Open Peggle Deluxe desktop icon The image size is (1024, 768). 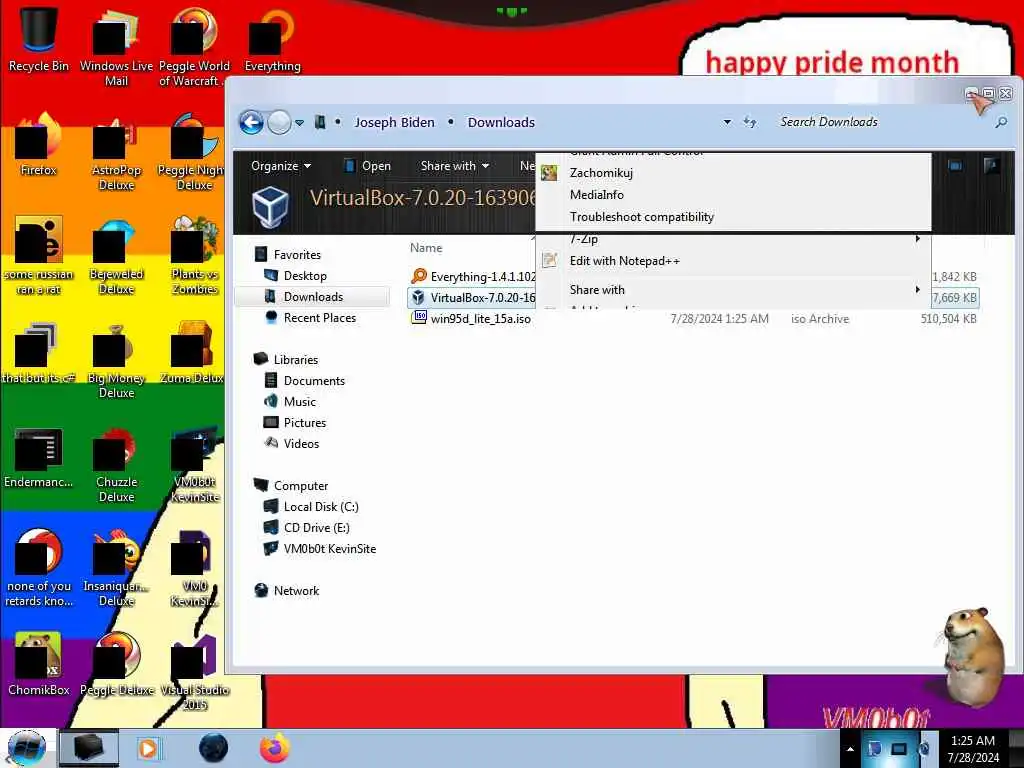116,664
